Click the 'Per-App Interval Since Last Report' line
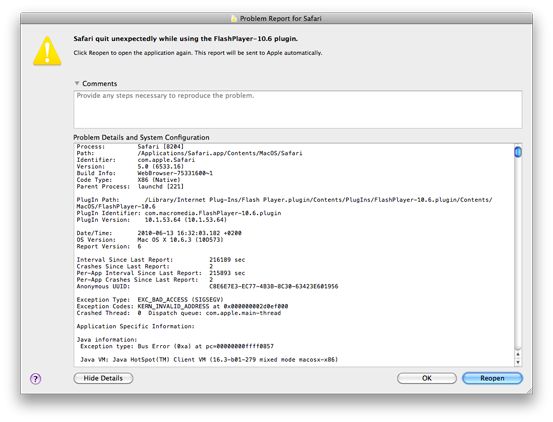The image size is (553, 422). coord(161,273)
